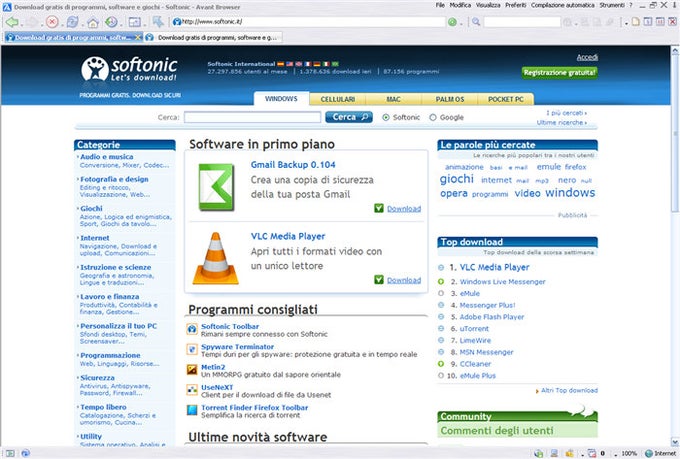Open the dropdown arrow next to the Go button
680x459 pixels.
461,23
